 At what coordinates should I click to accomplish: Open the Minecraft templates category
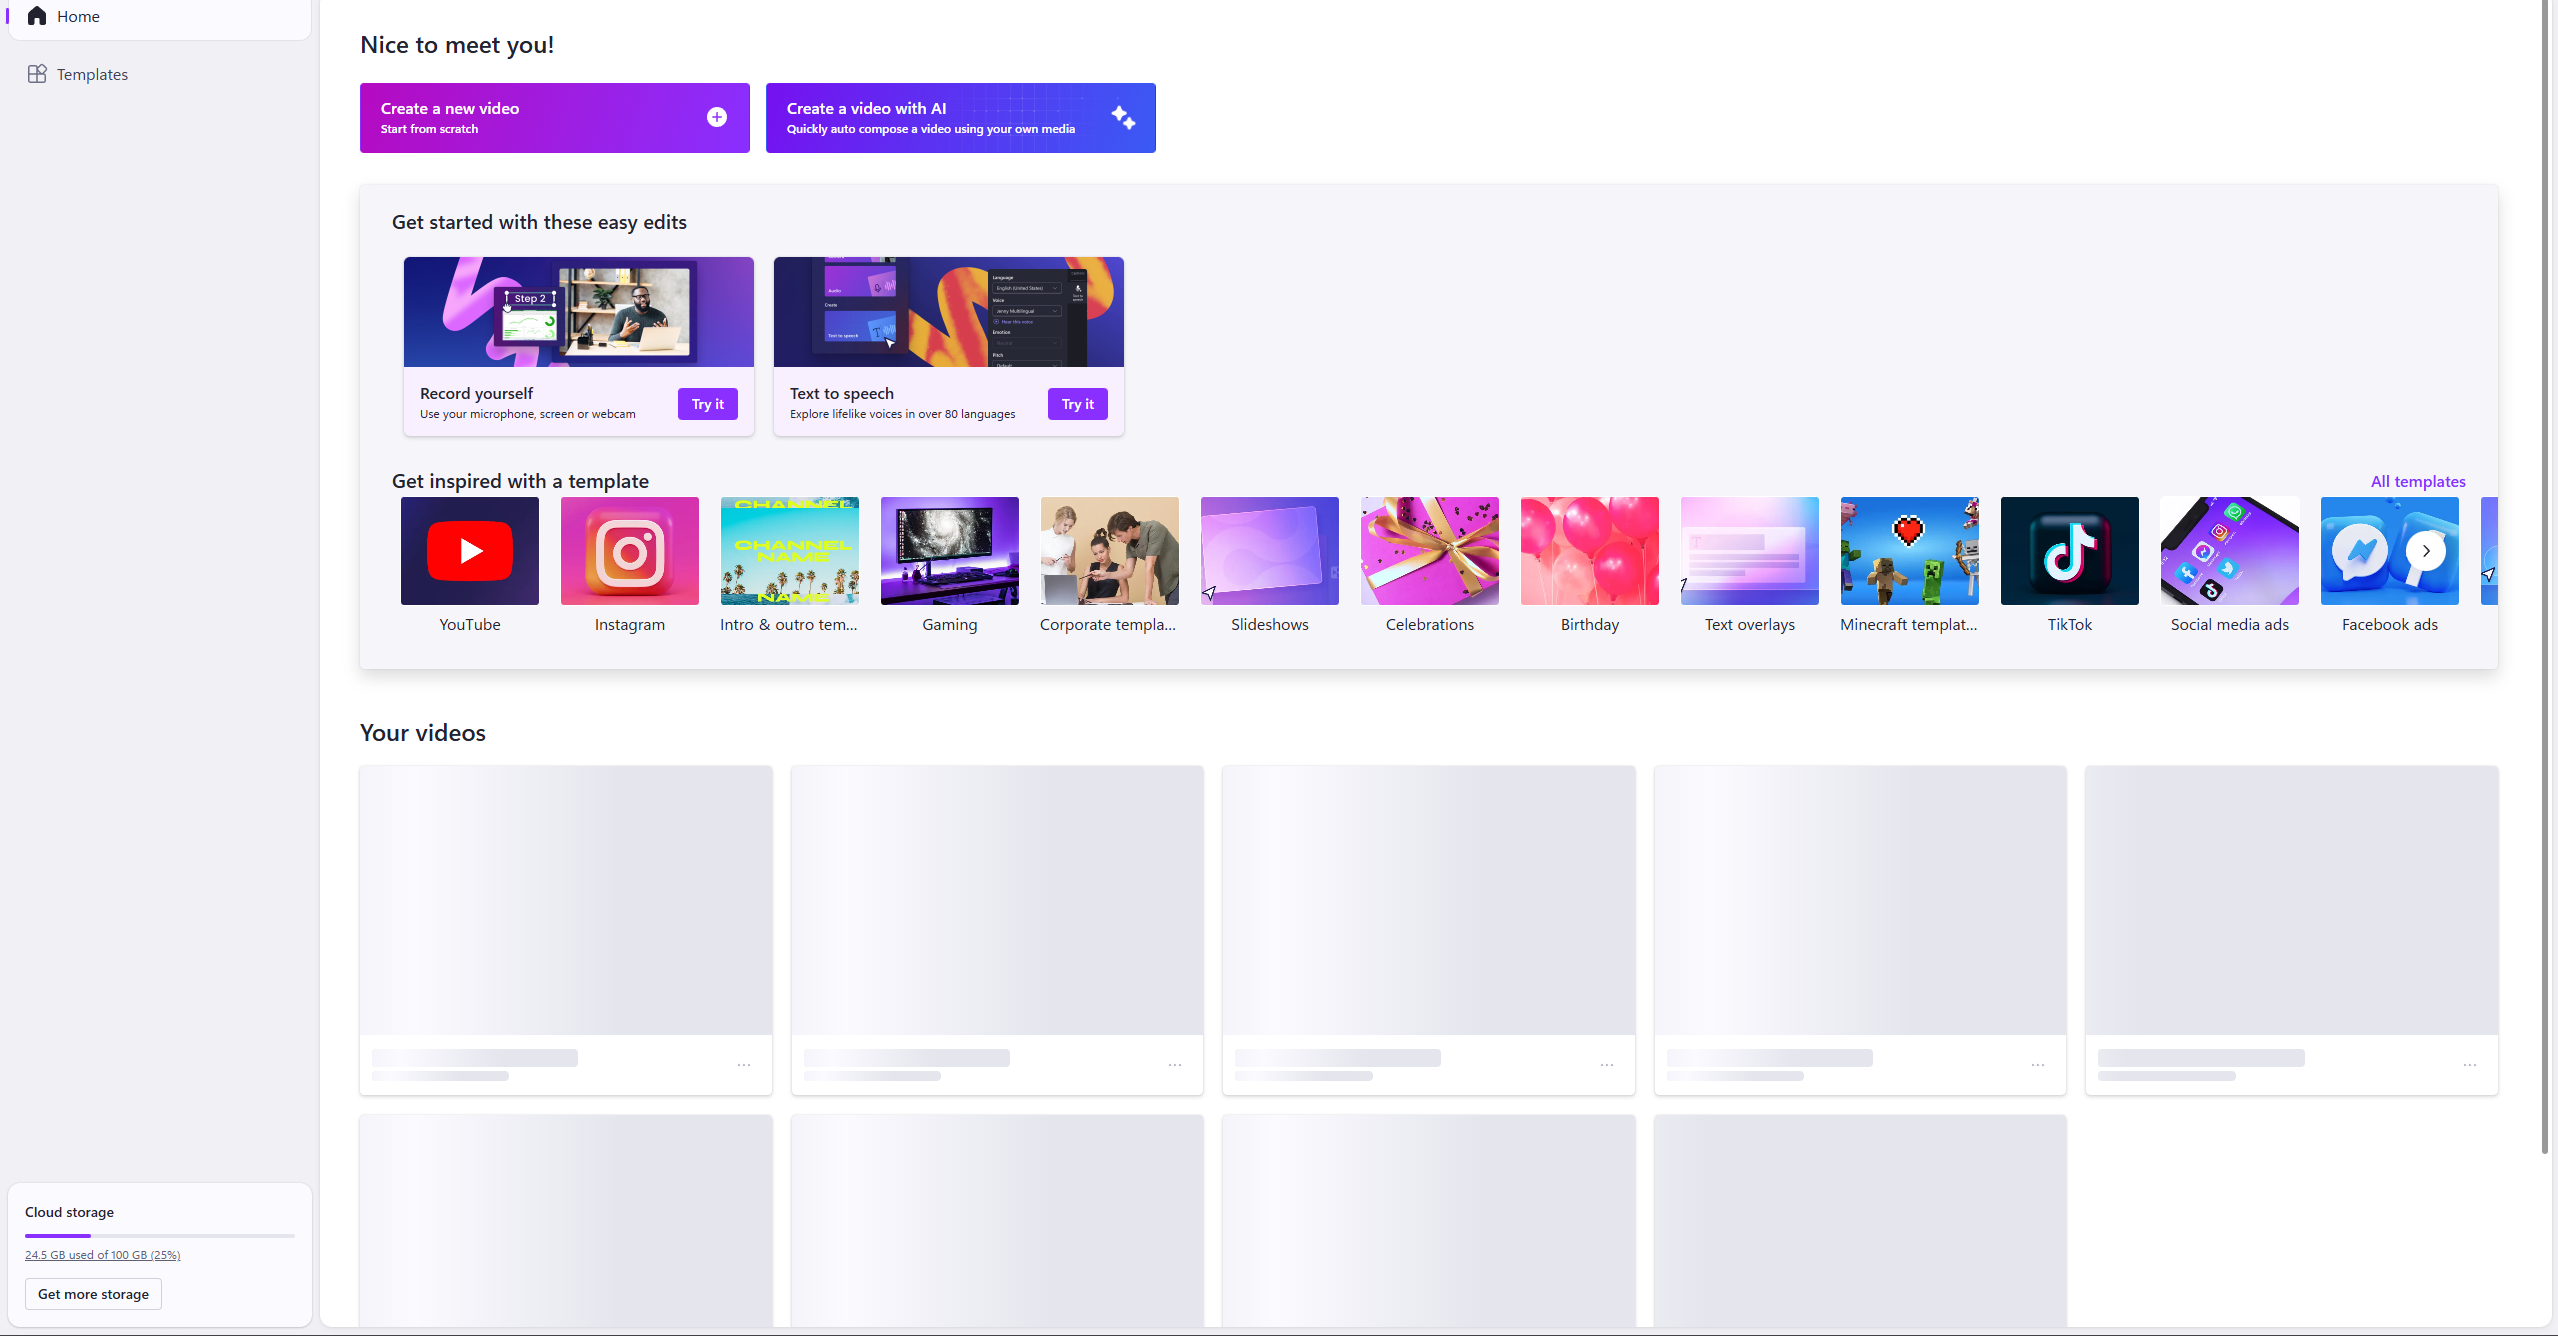coord(1909,551)
